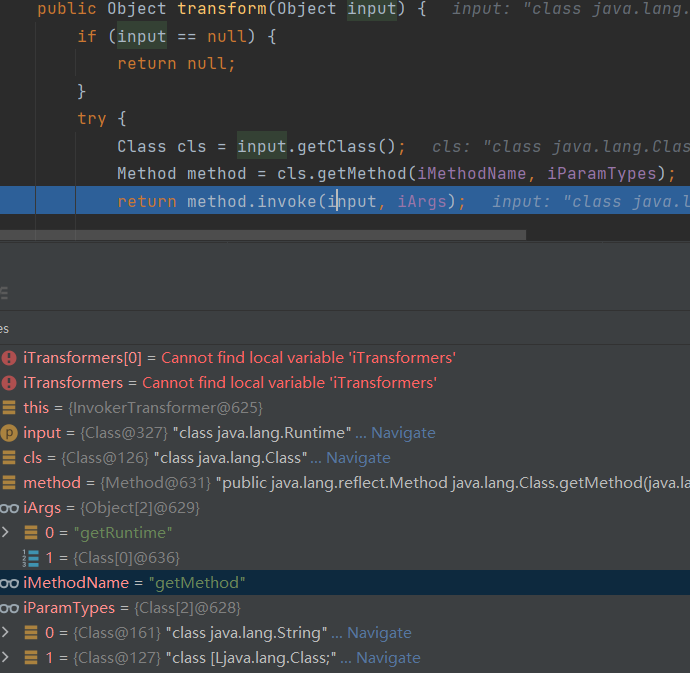
Task: Click the error icon beside iTransformers watch
Action: (x=9, y=383)
